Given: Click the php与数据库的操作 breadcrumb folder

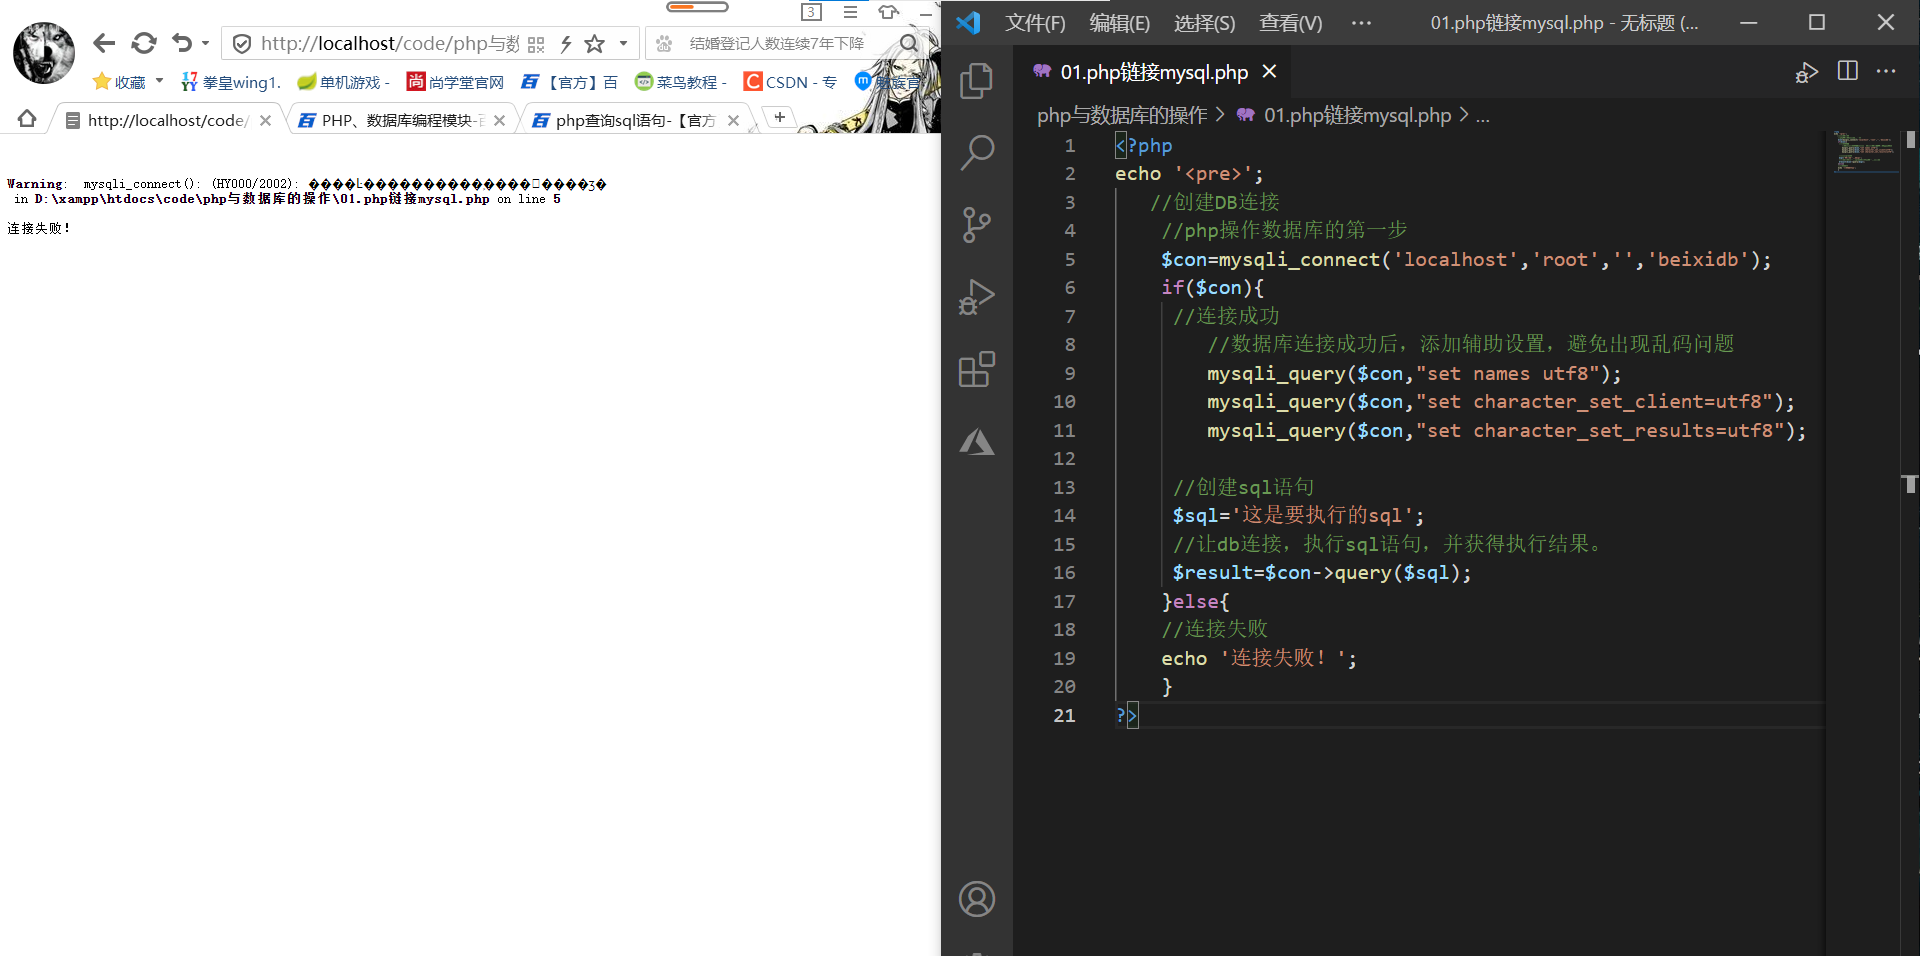Looking at the screenshot, I should click(1122, 116).
